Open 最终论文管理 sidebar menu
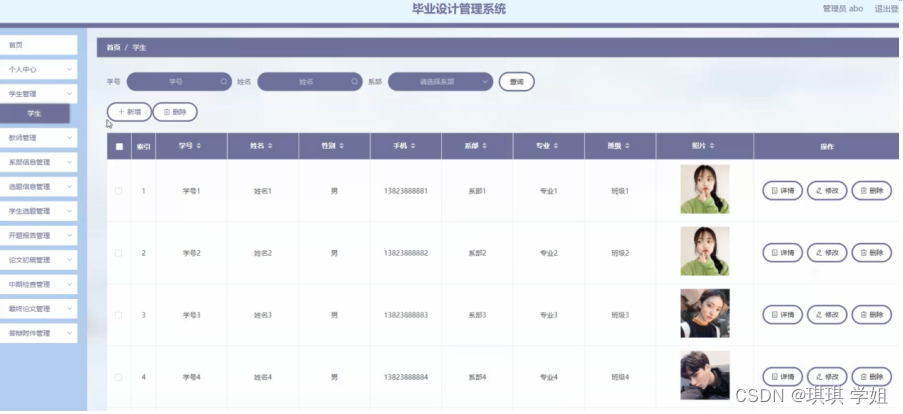903x414 pixels. [x=38, y=309]
